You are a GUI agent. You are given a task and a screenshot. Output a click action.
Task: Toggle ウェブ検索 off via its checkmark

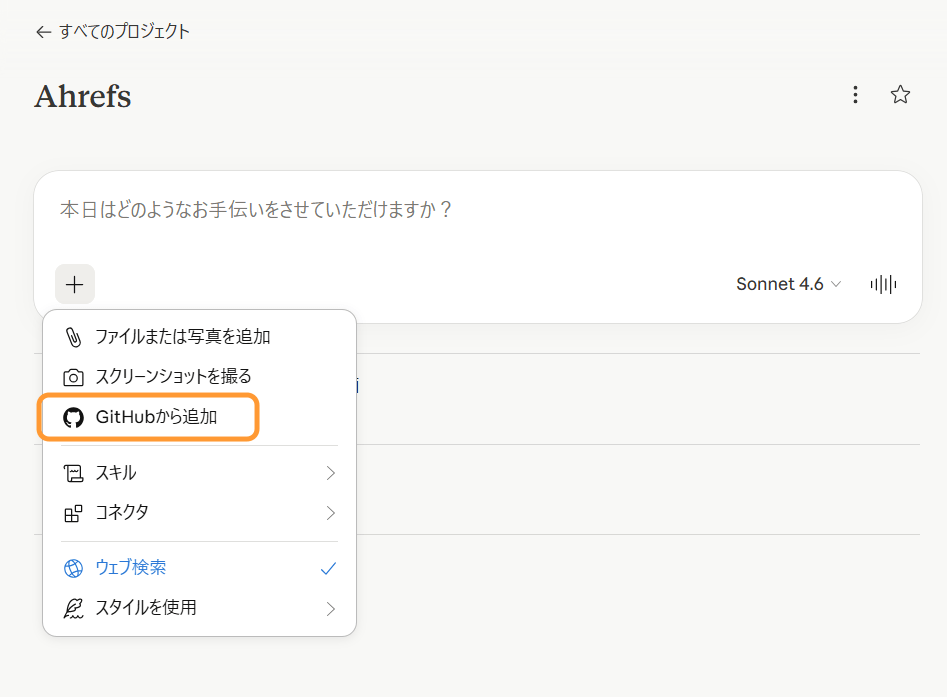329,568
